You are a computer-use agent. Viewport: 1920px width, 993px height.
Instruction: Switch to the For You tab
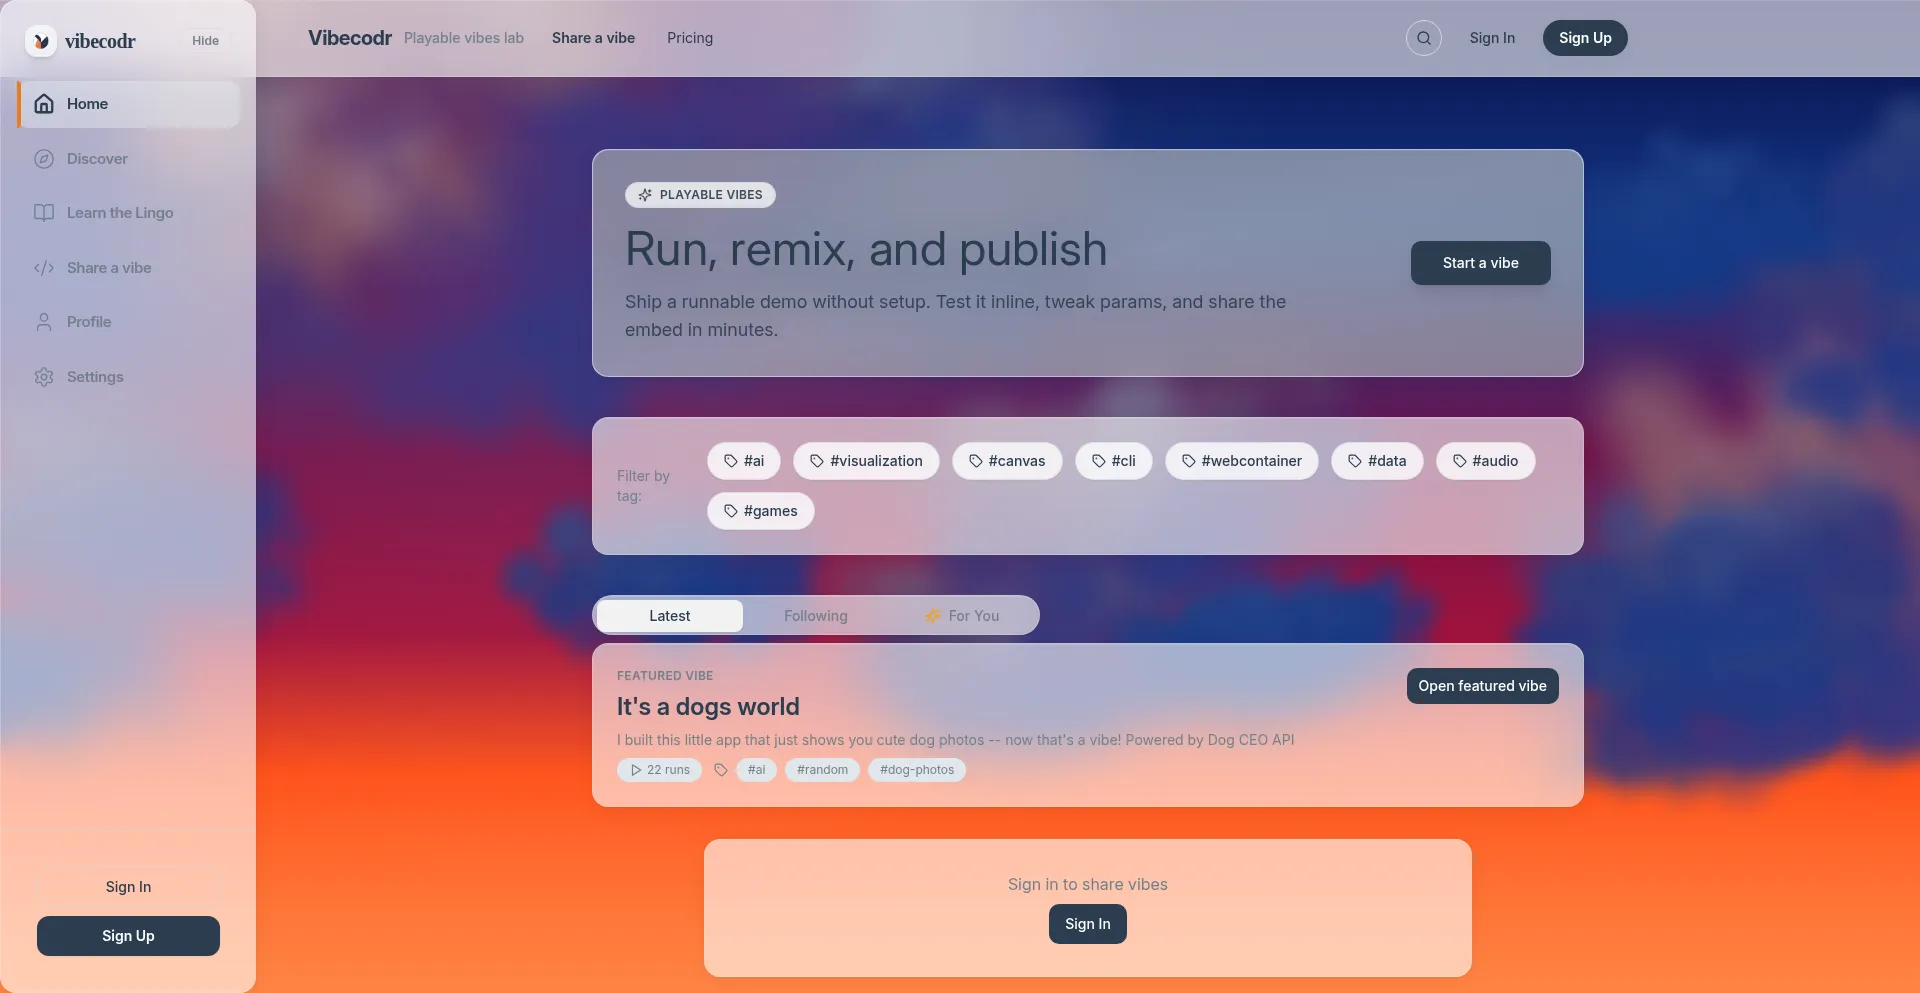(x=962, y=616)
